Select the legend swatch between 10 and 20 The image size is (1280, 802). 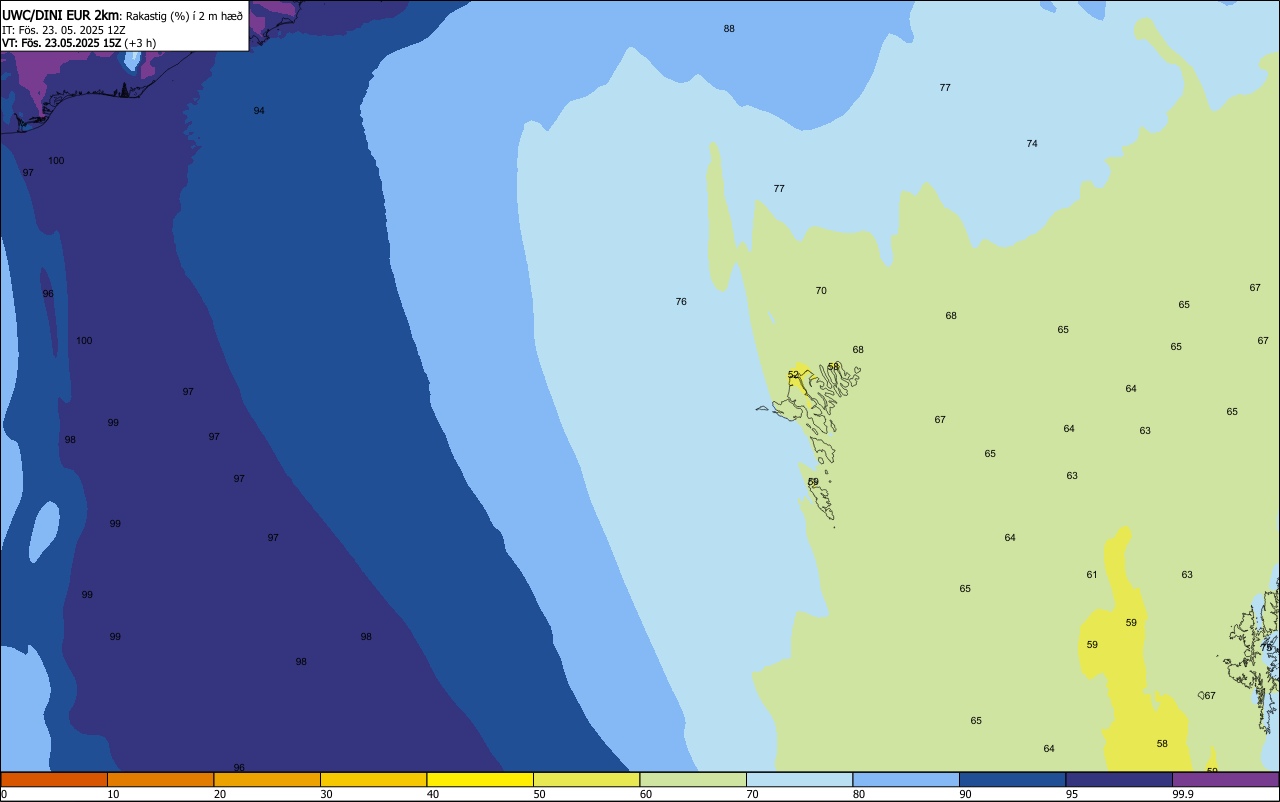pos(160,779)
